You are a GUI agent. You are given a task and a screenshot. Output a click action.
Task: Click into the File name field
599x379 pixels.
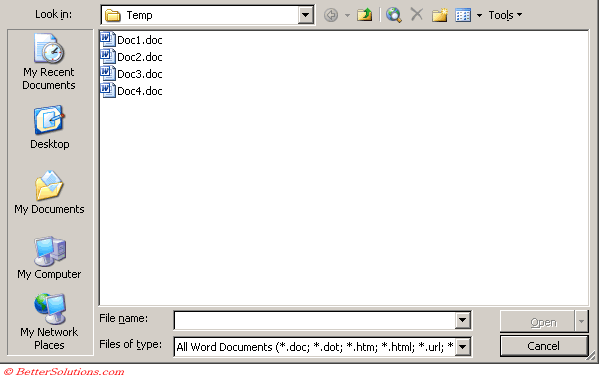point(314,320)
